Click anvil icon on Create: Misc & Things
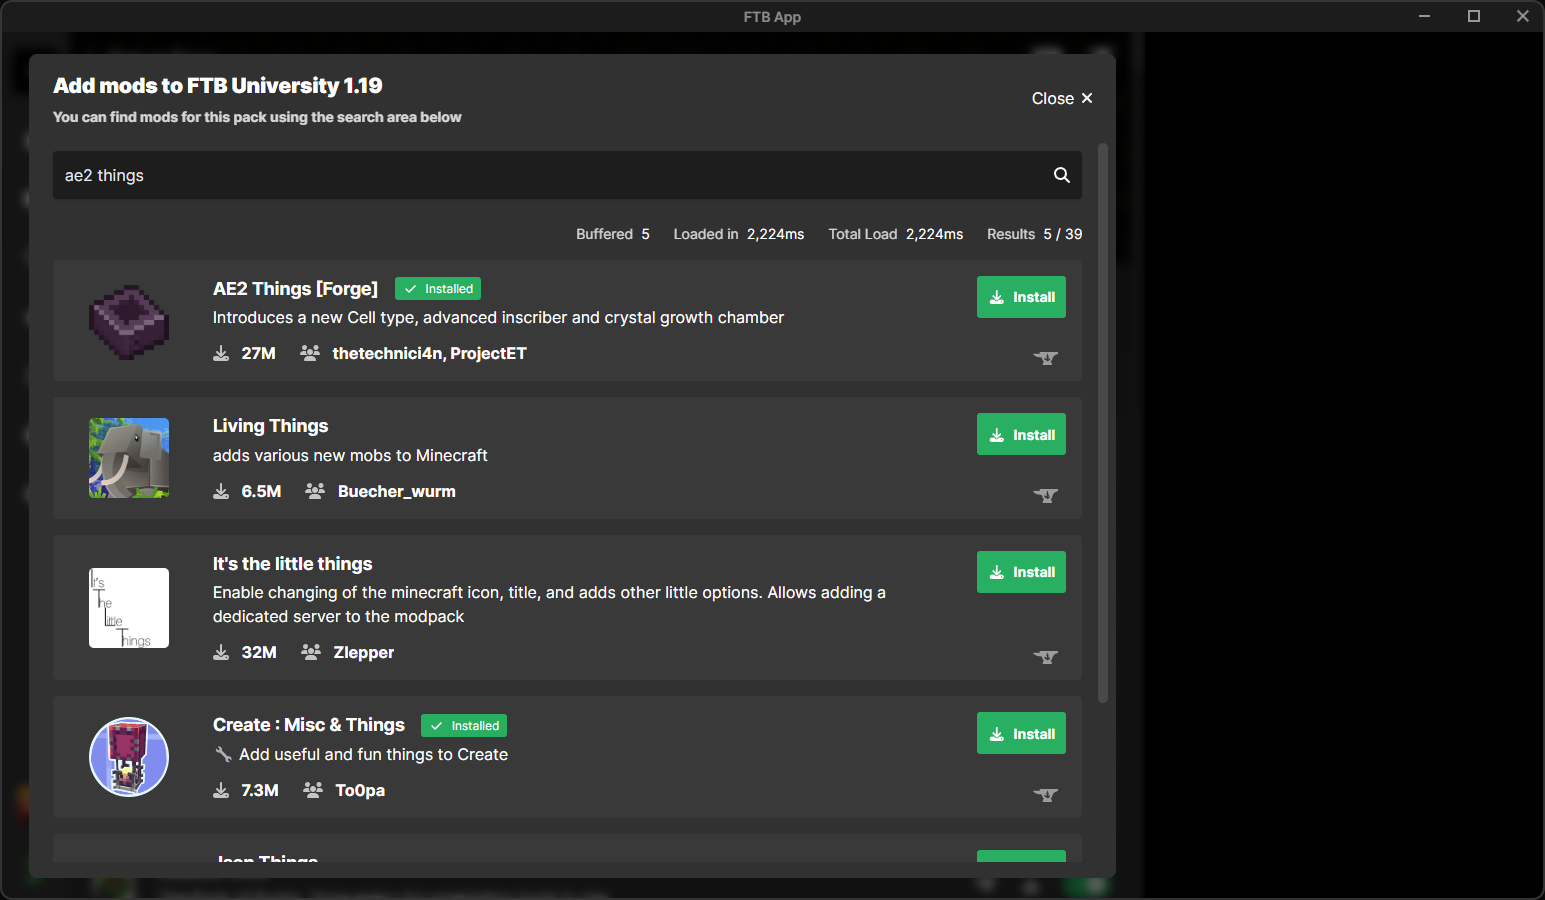1545x900 pixels. pyautogui.click(x=1045, y=795)
